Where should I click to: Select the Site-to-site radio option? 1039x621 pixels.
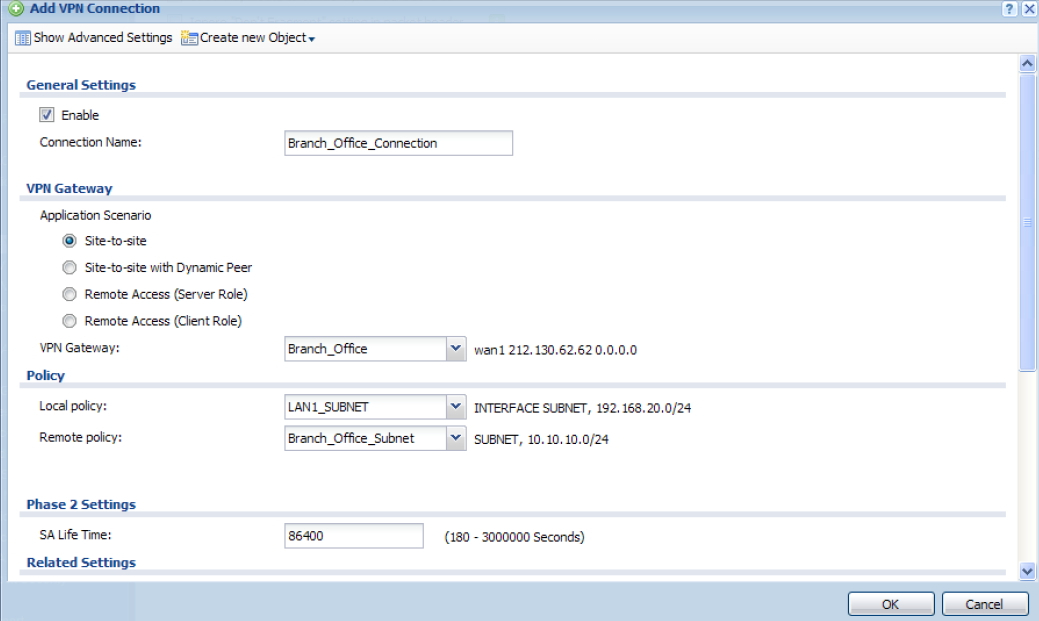click(69, 241)
